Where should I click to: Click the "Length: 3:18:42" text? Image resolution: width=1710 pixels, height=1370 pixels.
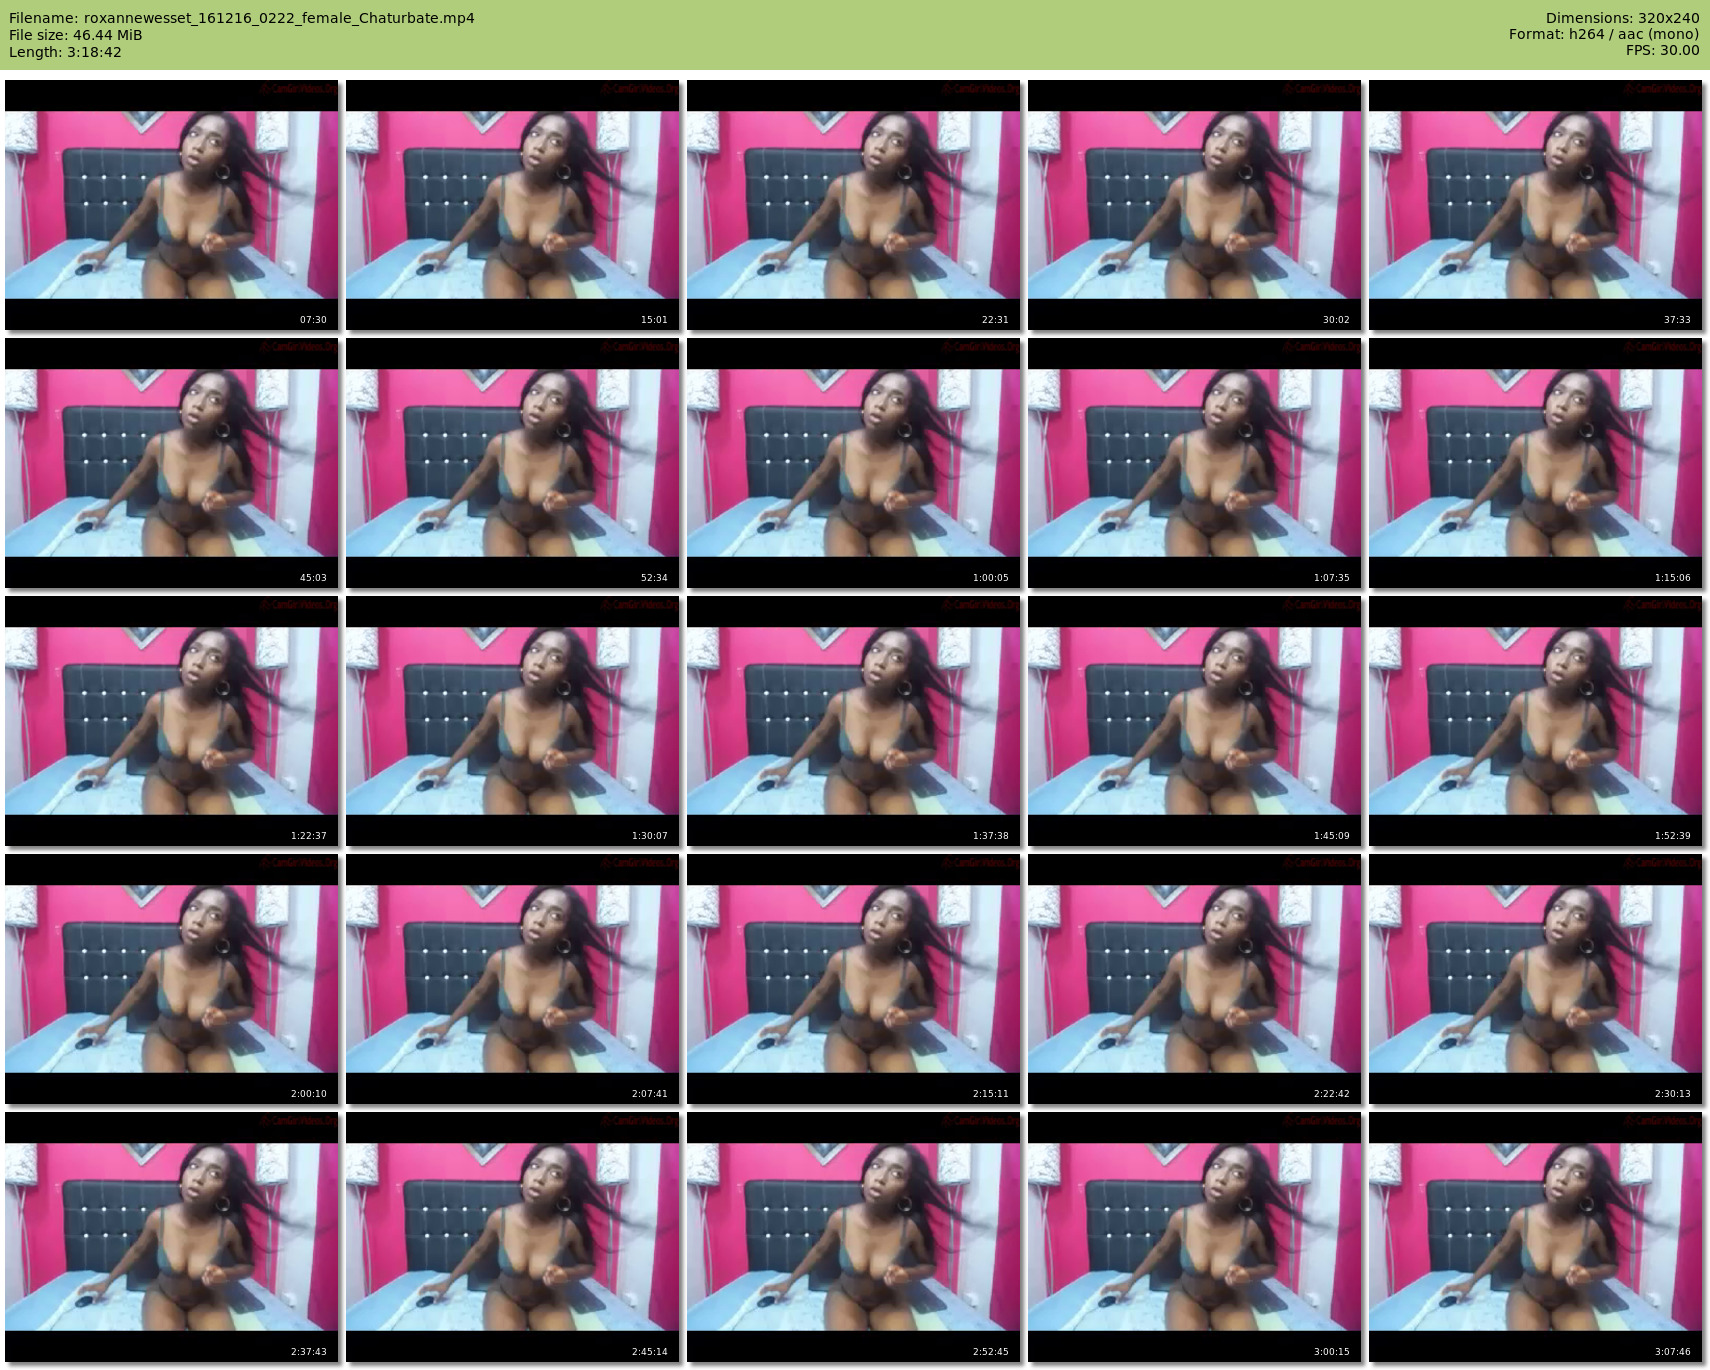66,52
